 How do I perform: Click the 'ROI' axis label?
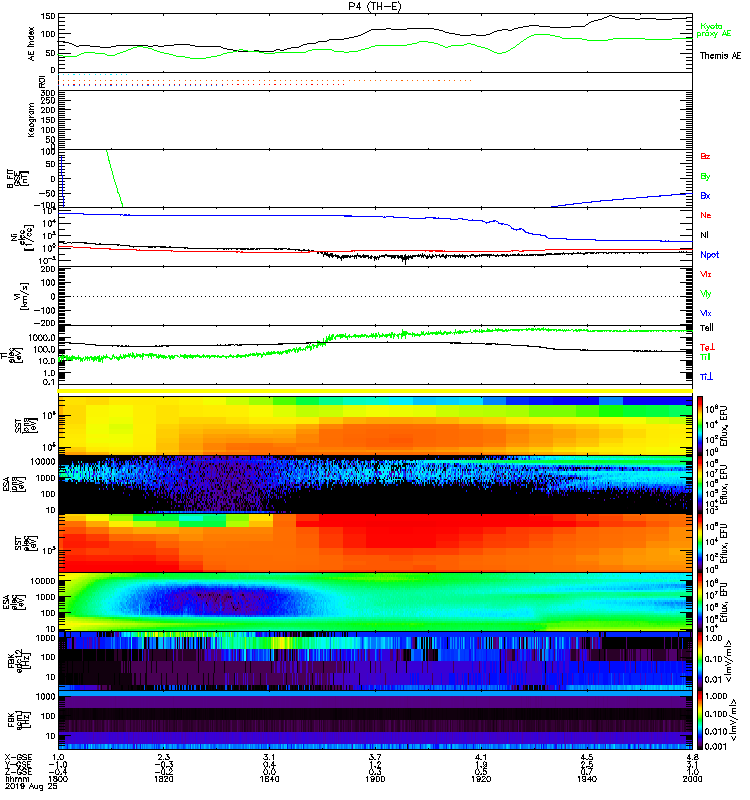click(42, 81)
